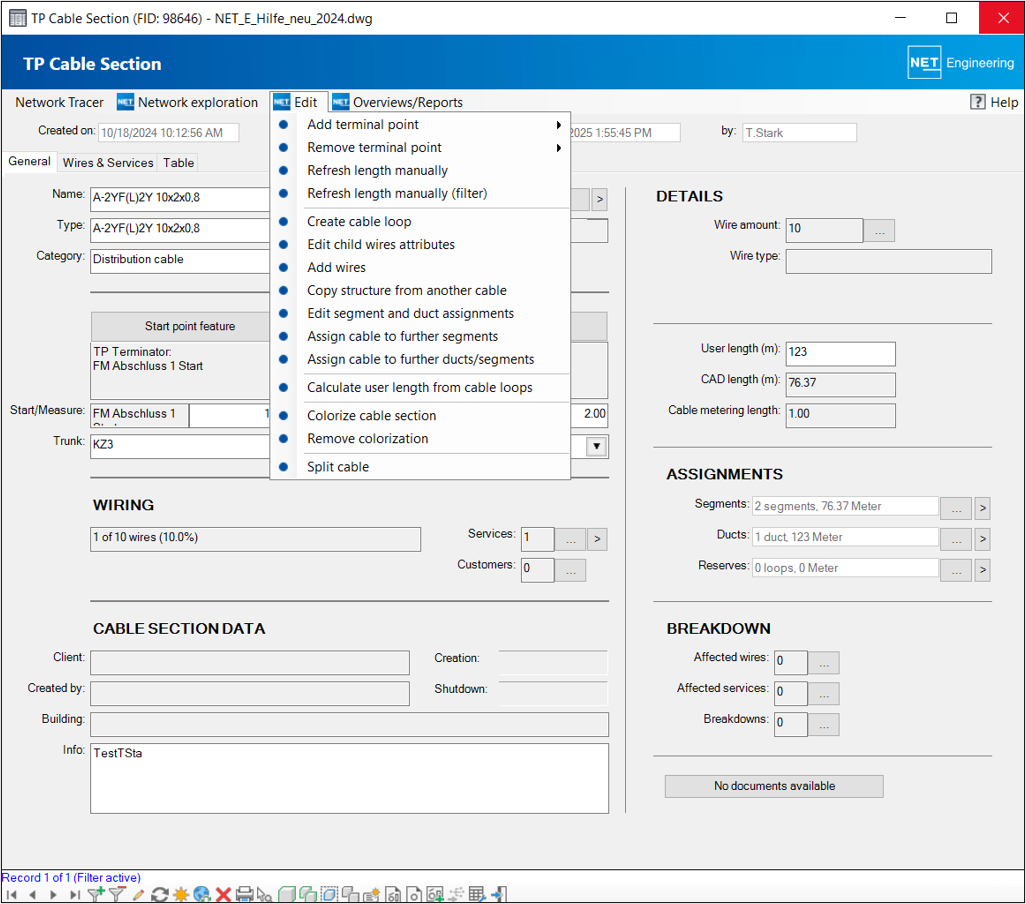The image size is (1026, 904).
Task: Select Assign cable to further ducts/segments
Action: 420,358
